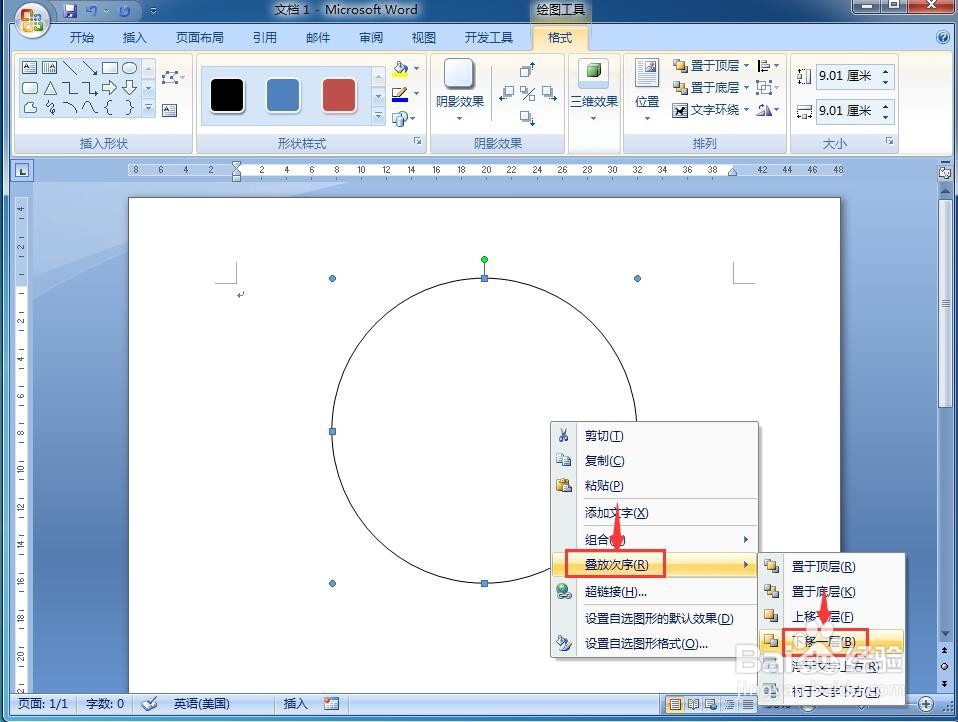Choose the right block arrow shape
The image size is (958, 722).
click(x=110, y=88)
